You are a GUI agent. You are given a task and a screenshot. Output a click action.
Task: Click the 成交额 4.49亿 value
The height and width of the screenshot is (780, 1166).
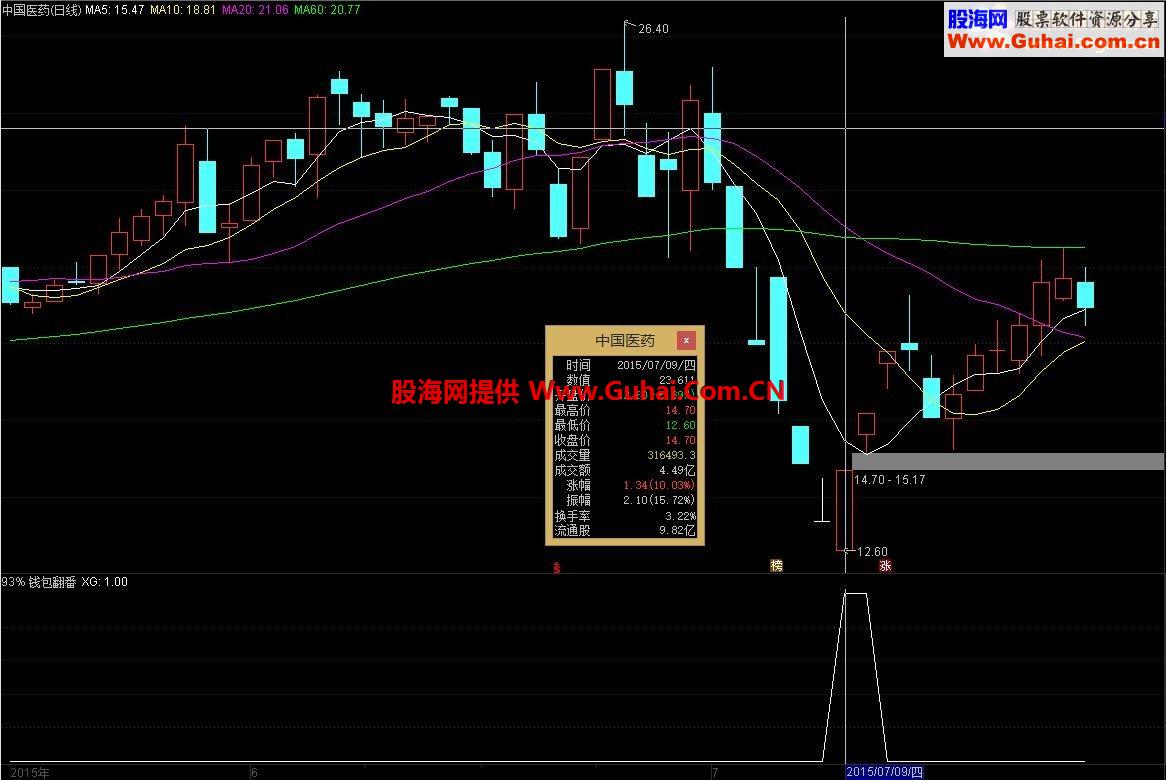pos(677,471)
